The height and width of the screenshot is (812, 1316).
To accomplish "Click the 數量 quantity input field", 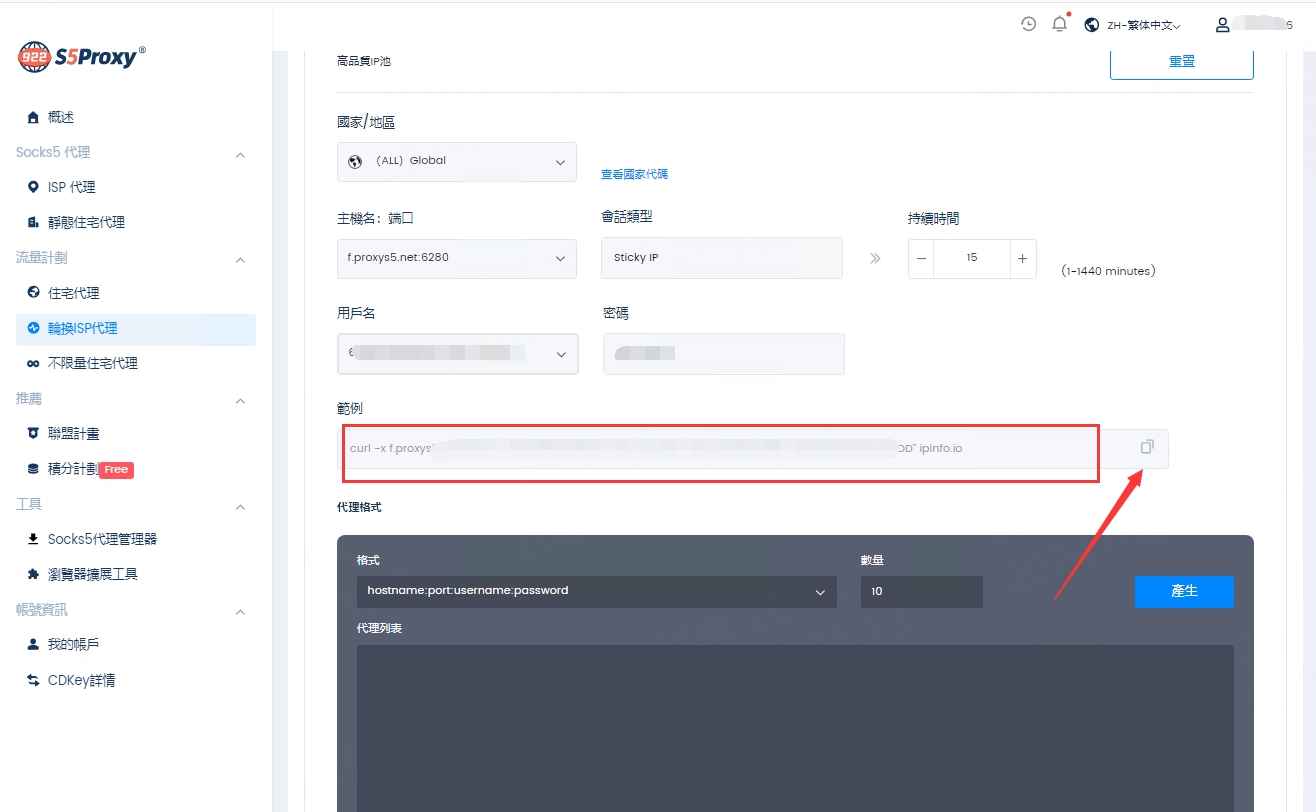I will pos(921,592).
